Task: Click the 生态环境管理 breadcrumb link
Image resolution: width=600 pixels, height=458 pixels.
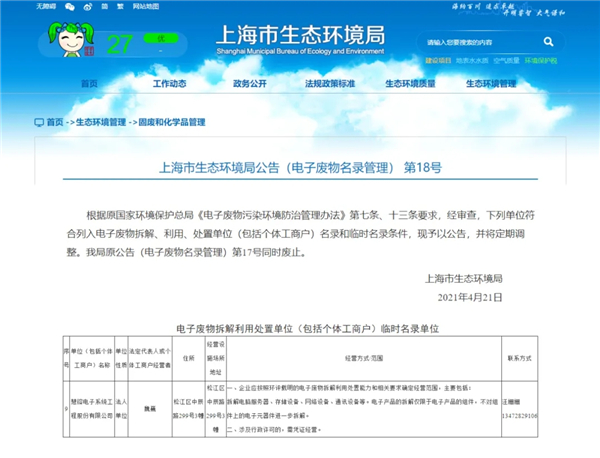Action: (101, 122)
